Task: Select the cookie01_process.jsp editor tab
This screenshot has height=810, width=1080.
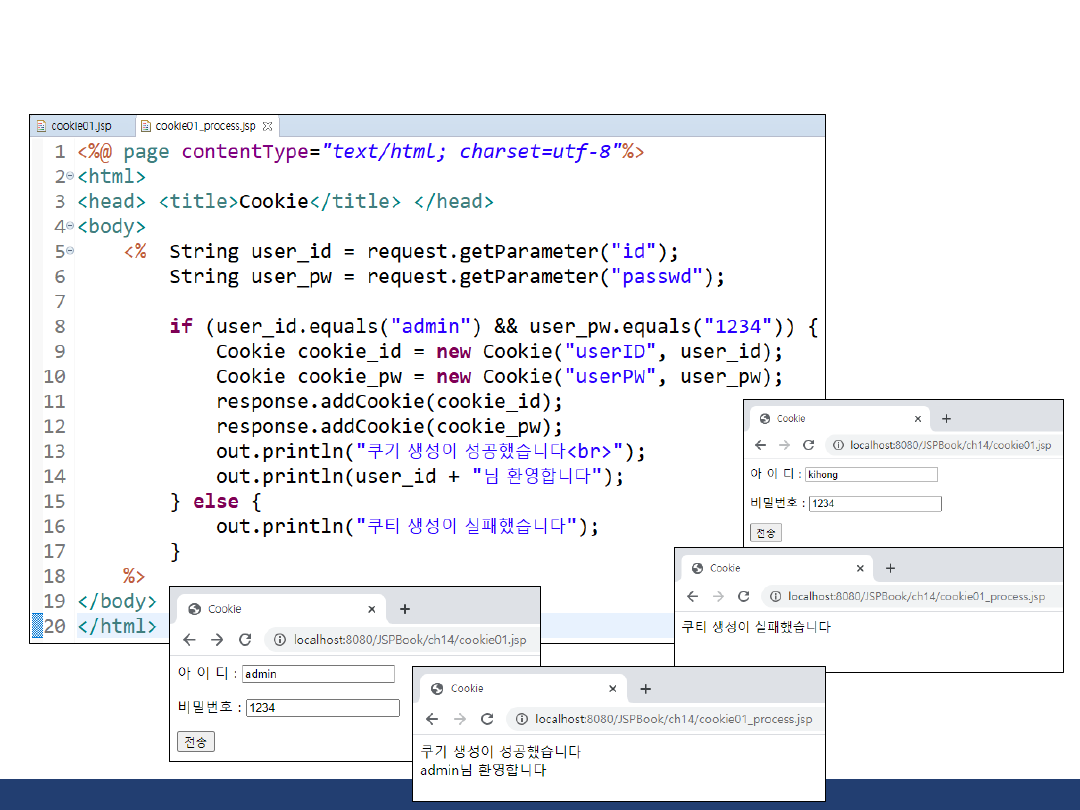Action: (x=204, y=126)
